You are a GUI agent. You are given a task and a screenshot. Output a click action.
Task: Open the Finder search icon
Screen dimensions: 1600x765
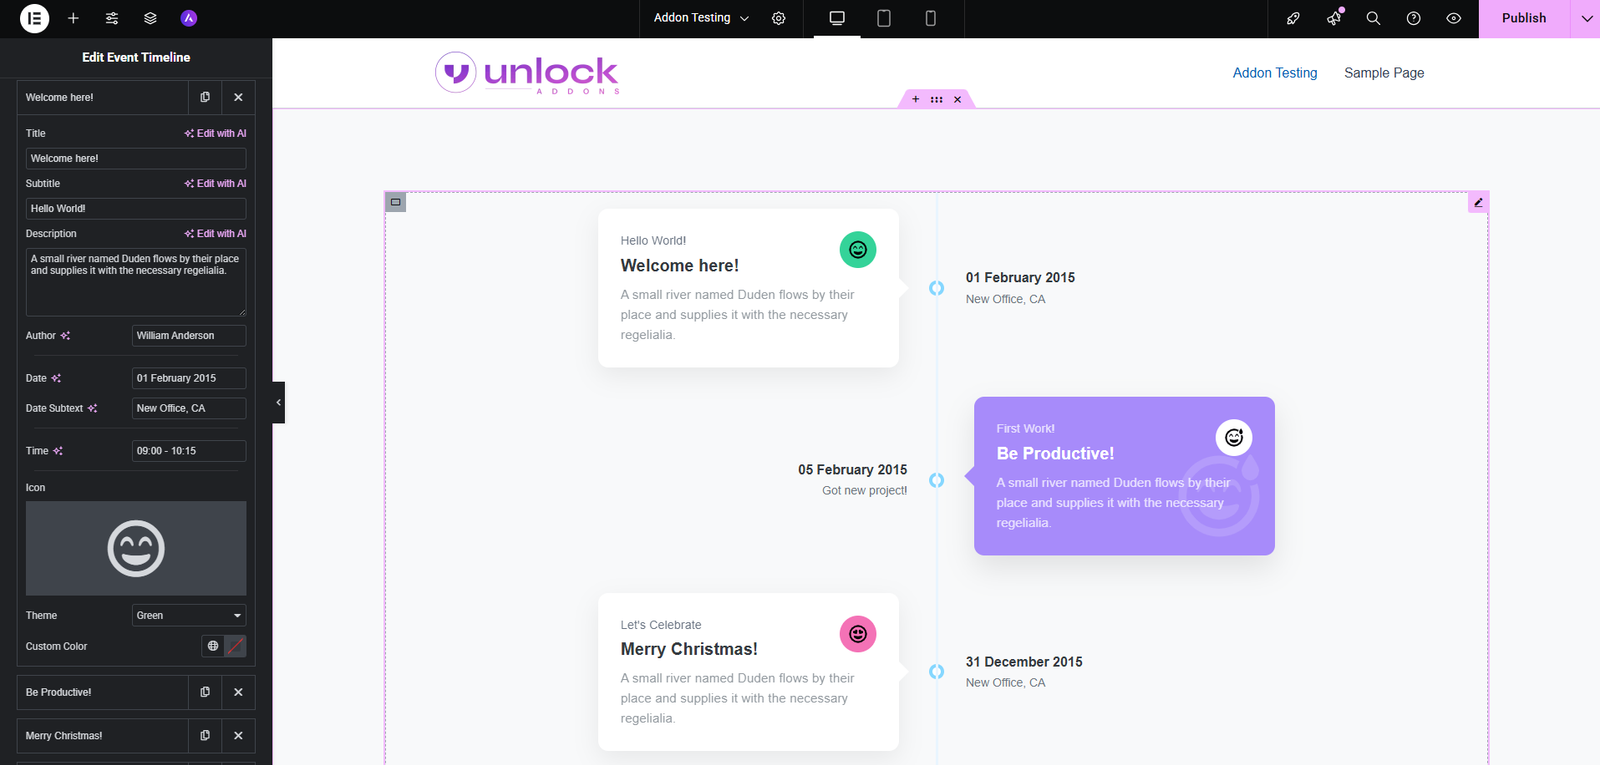click(1373, 18)
